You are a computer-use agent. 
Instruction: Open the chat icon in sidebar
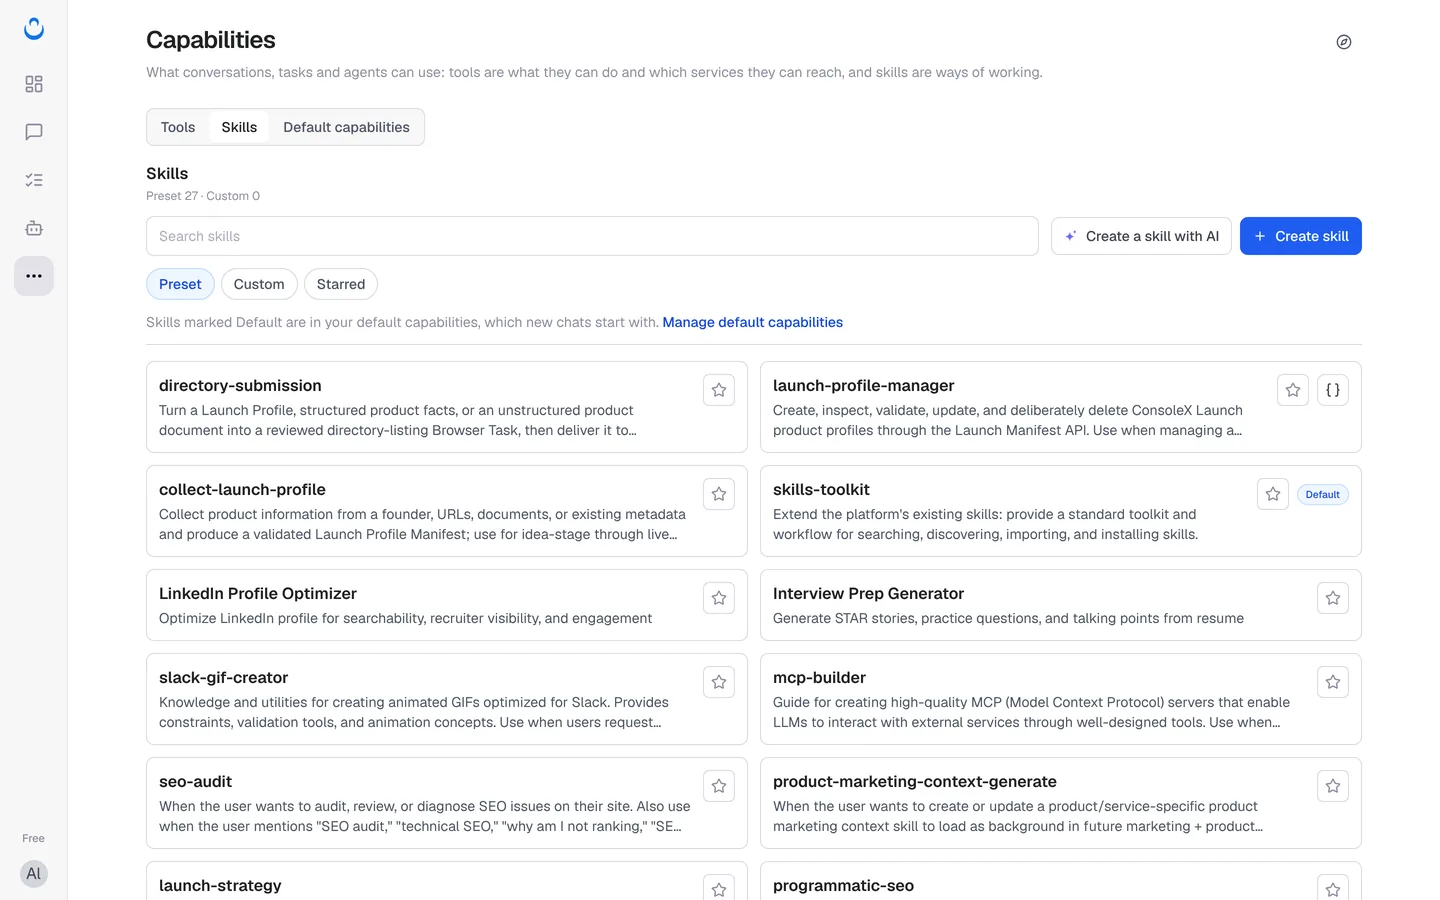click(x=34, y=132)
